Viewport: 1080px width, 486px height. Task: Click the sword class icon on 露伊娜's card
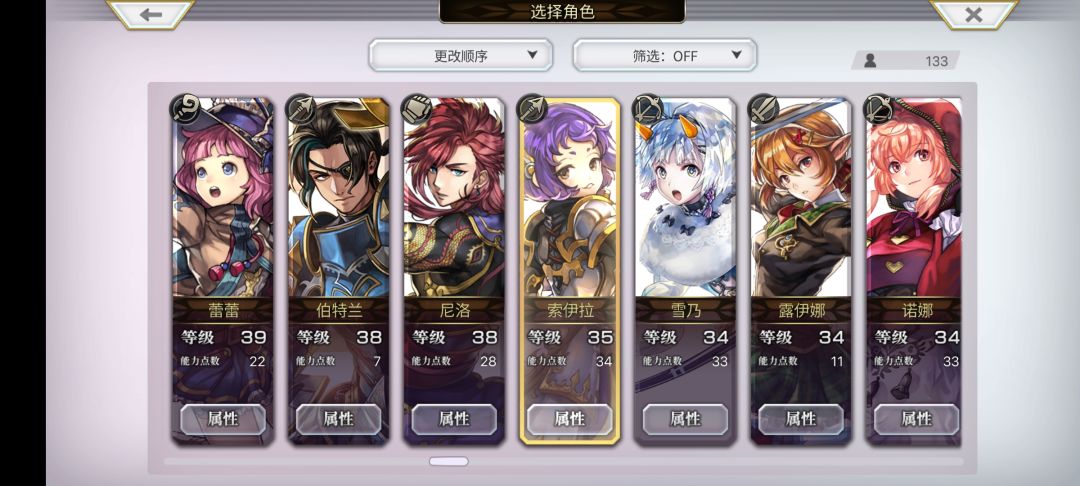coord(763,109)
